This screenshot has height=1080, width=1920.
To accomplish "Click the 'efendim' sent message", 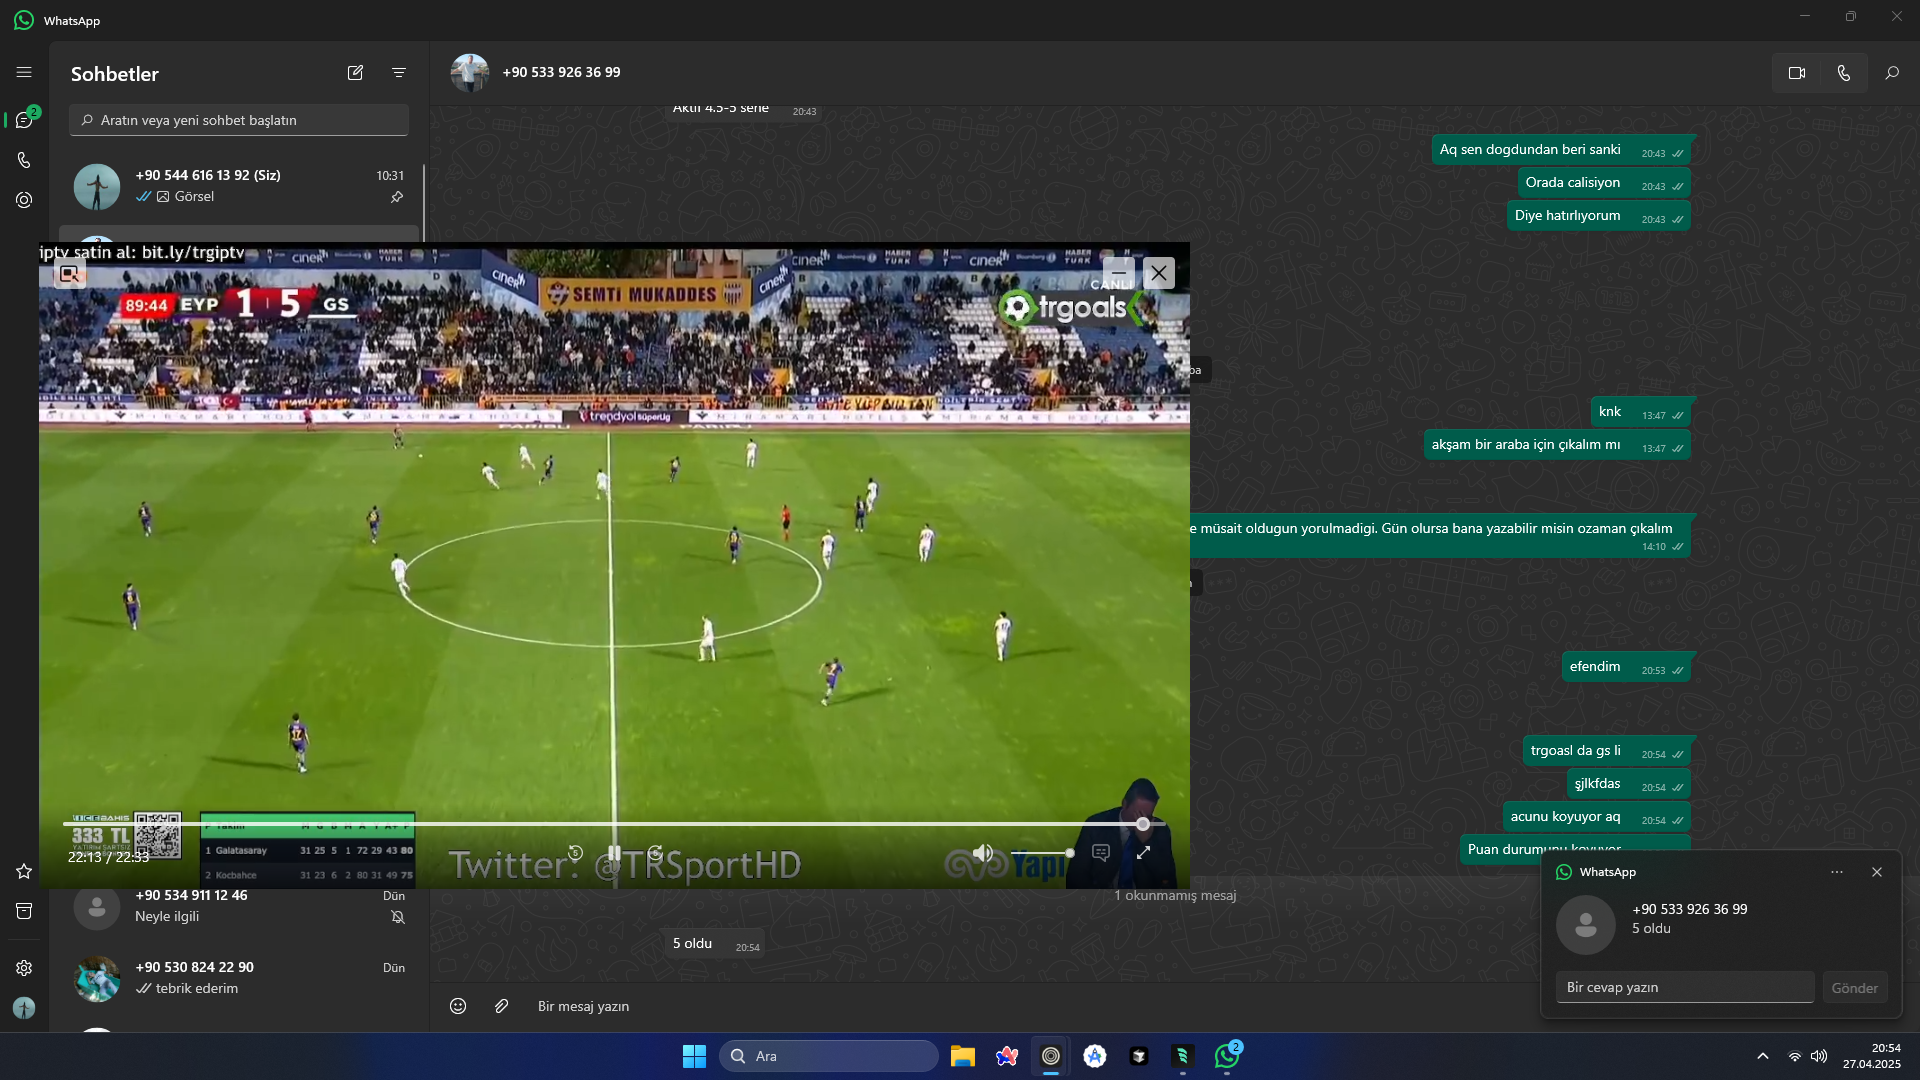I will click(1626, 667).
